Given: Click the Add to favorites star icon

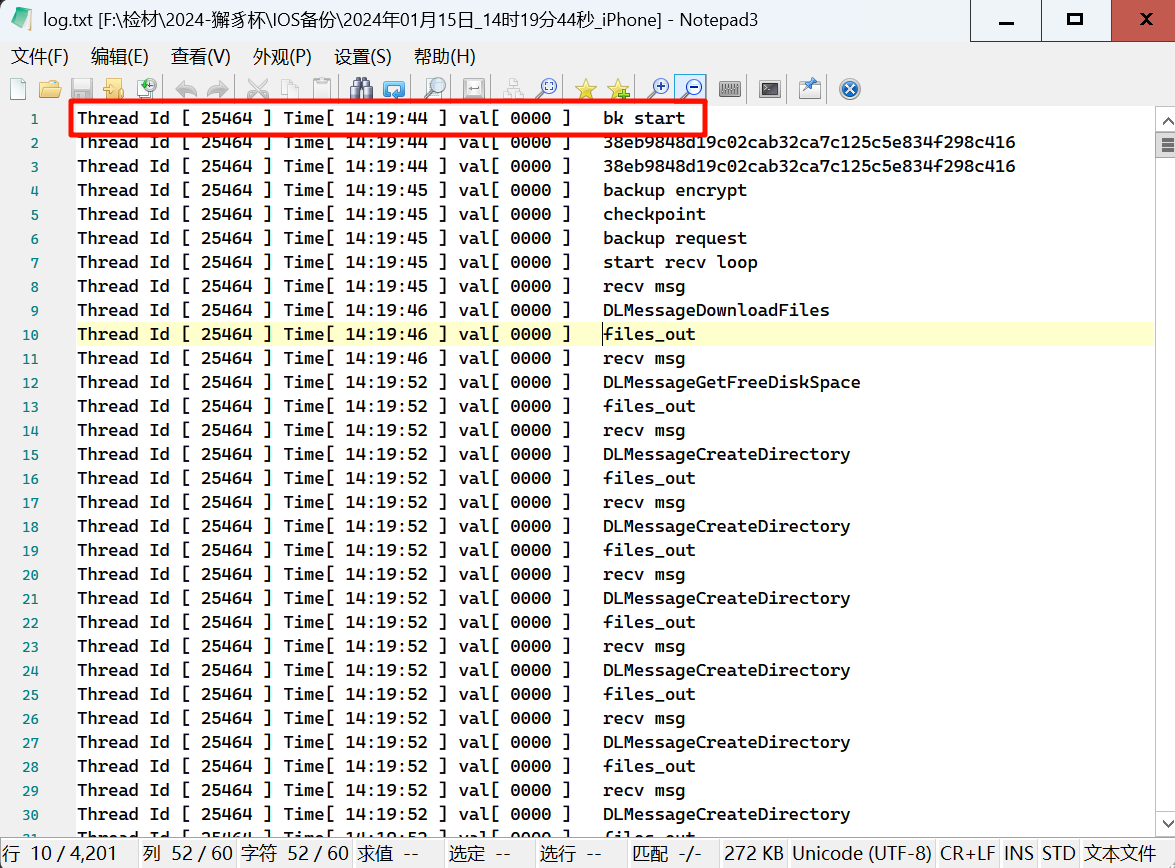Looking at the screenshot, I should 618,89.
